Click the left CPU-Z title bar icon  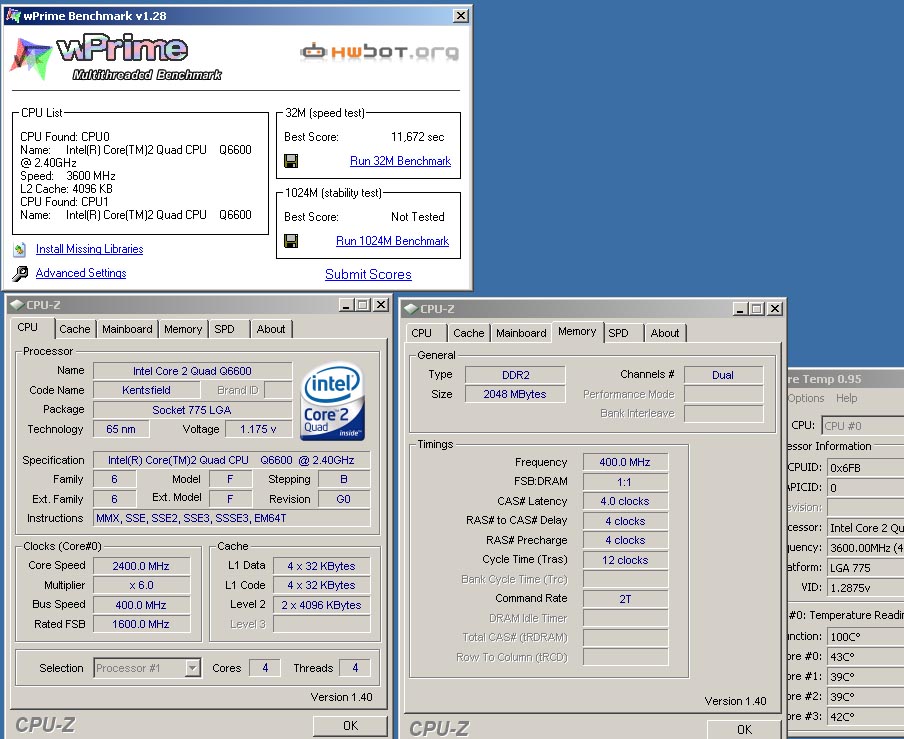pos(17,305)
